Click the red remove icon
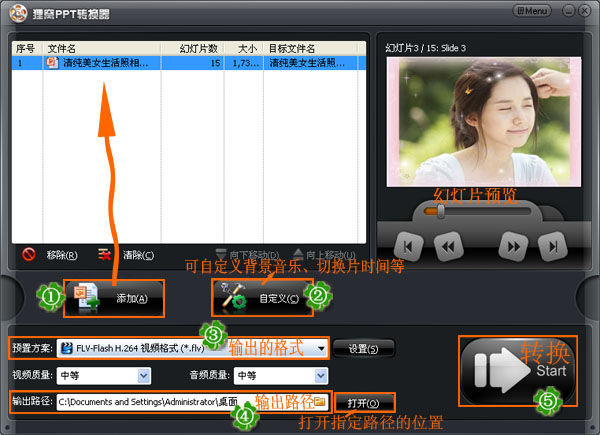This screenshot has height=435, width=600. click(28, 254)
